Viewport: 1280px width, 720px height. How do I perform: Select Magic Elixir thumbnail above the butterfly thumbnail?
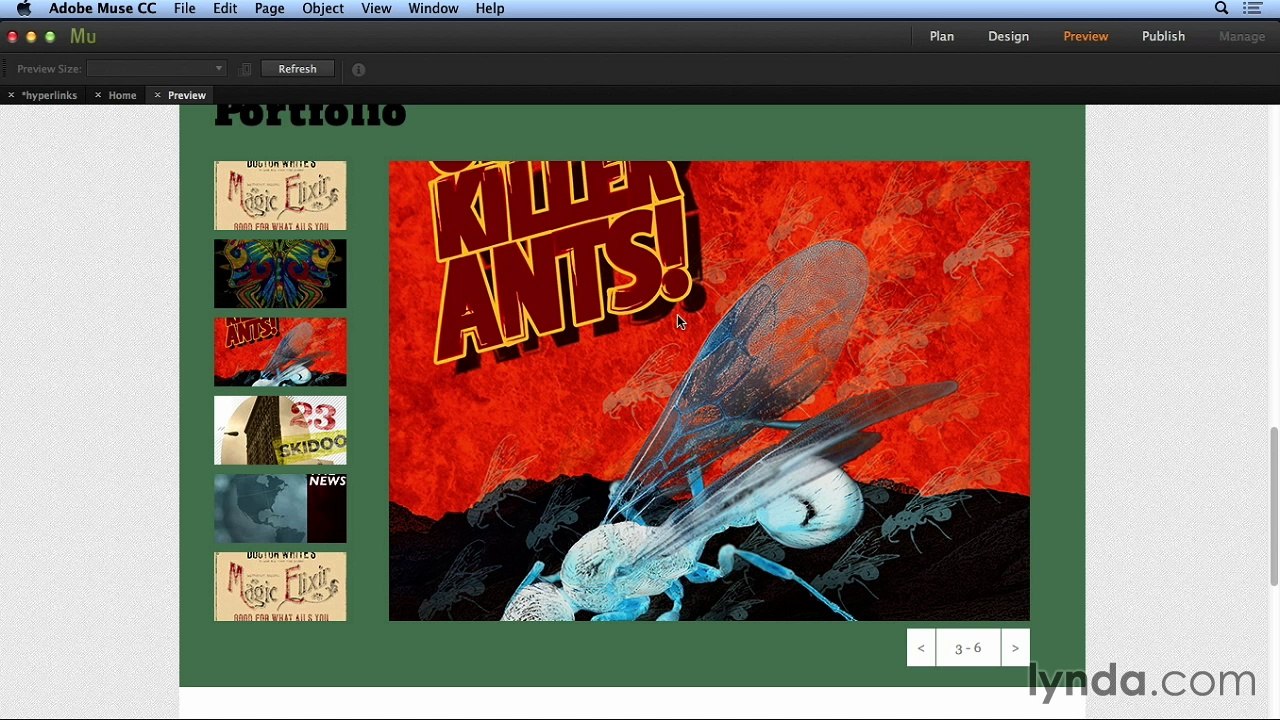click(280, 196)
